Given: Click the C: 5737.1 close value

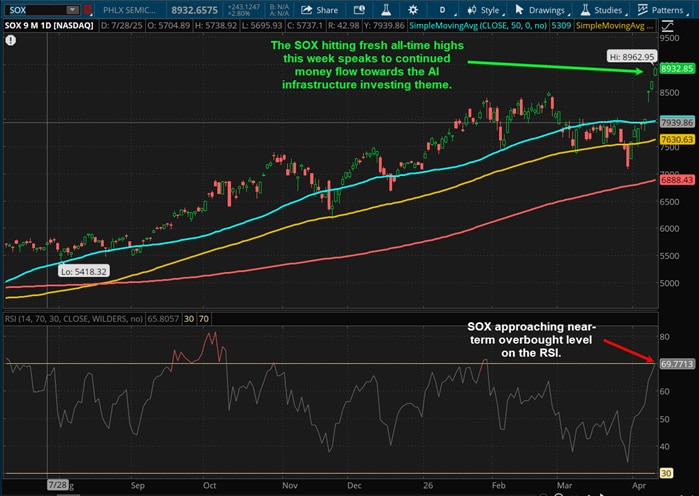Looking at the screenshot, I should 304,25.
